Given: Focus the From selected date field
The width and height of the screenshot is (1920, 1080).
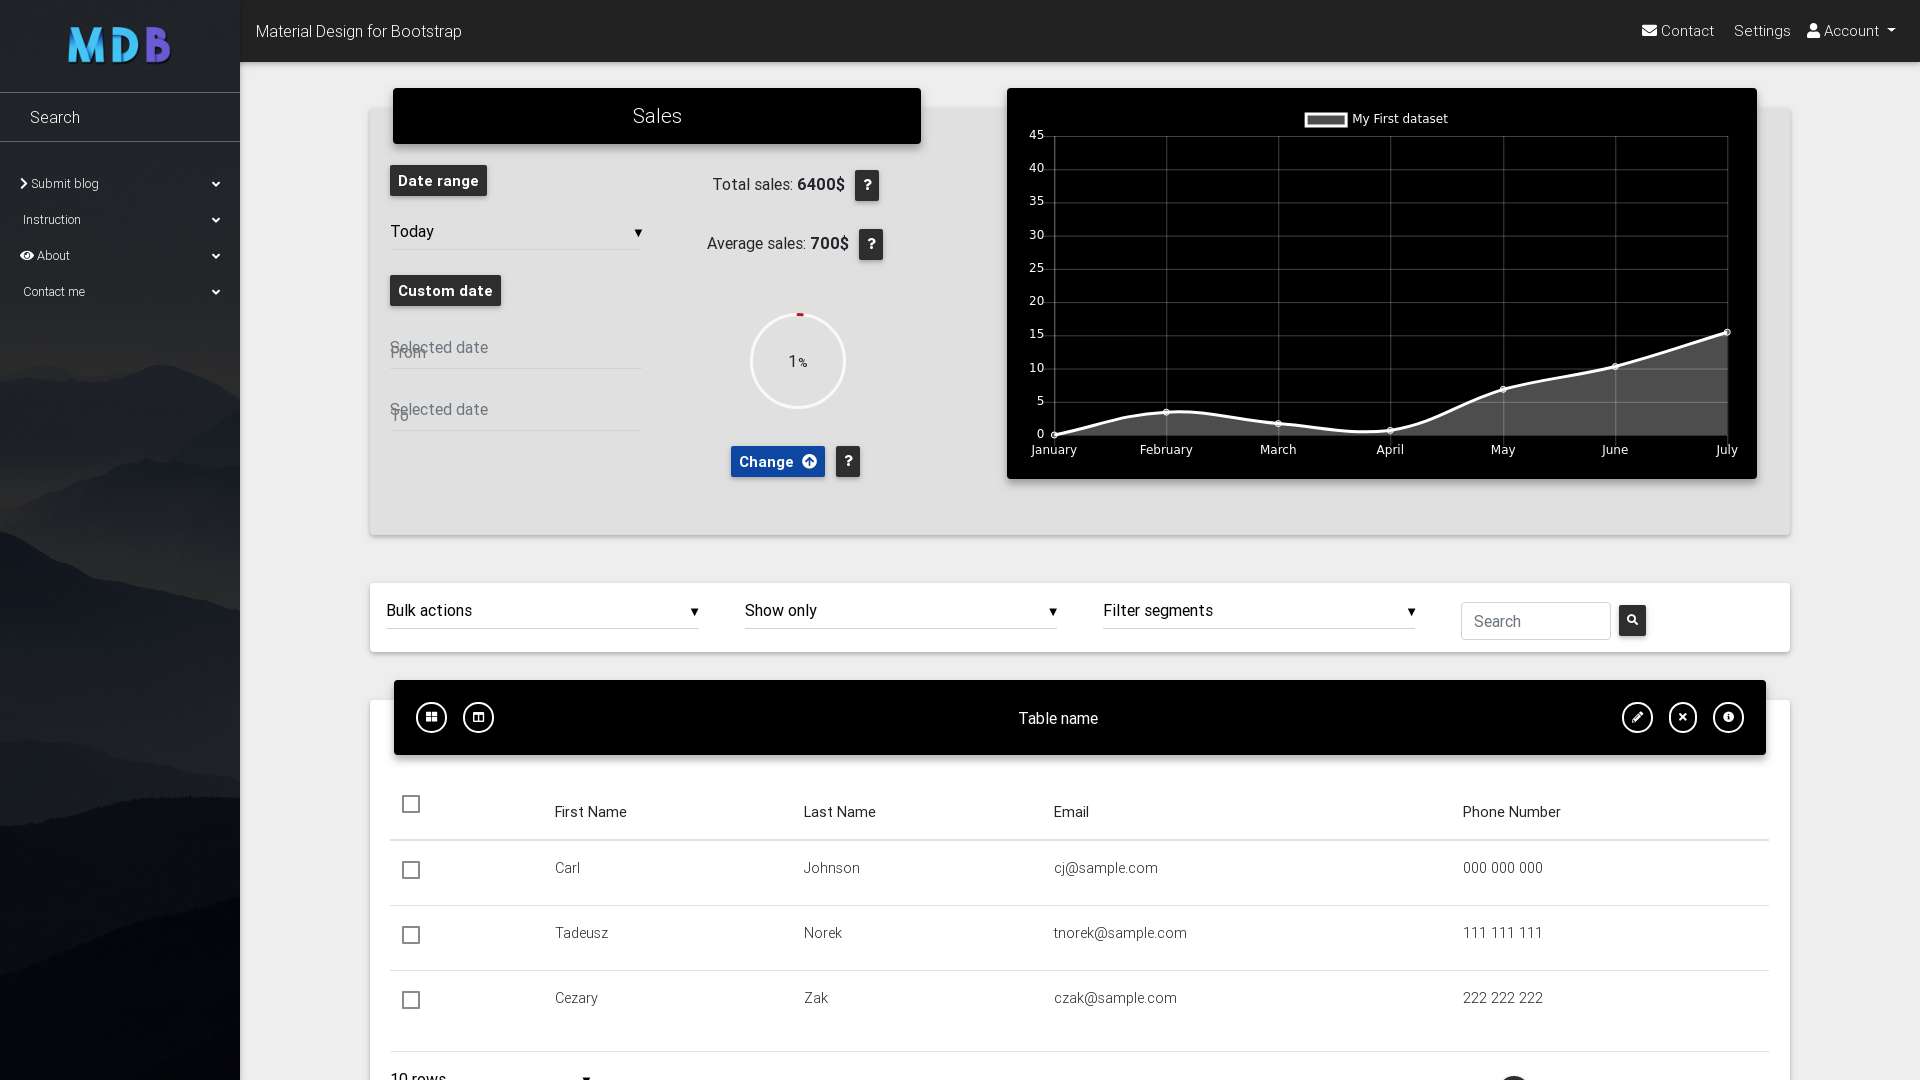Looking at the screenshot, I should click(x=516, y=349).
